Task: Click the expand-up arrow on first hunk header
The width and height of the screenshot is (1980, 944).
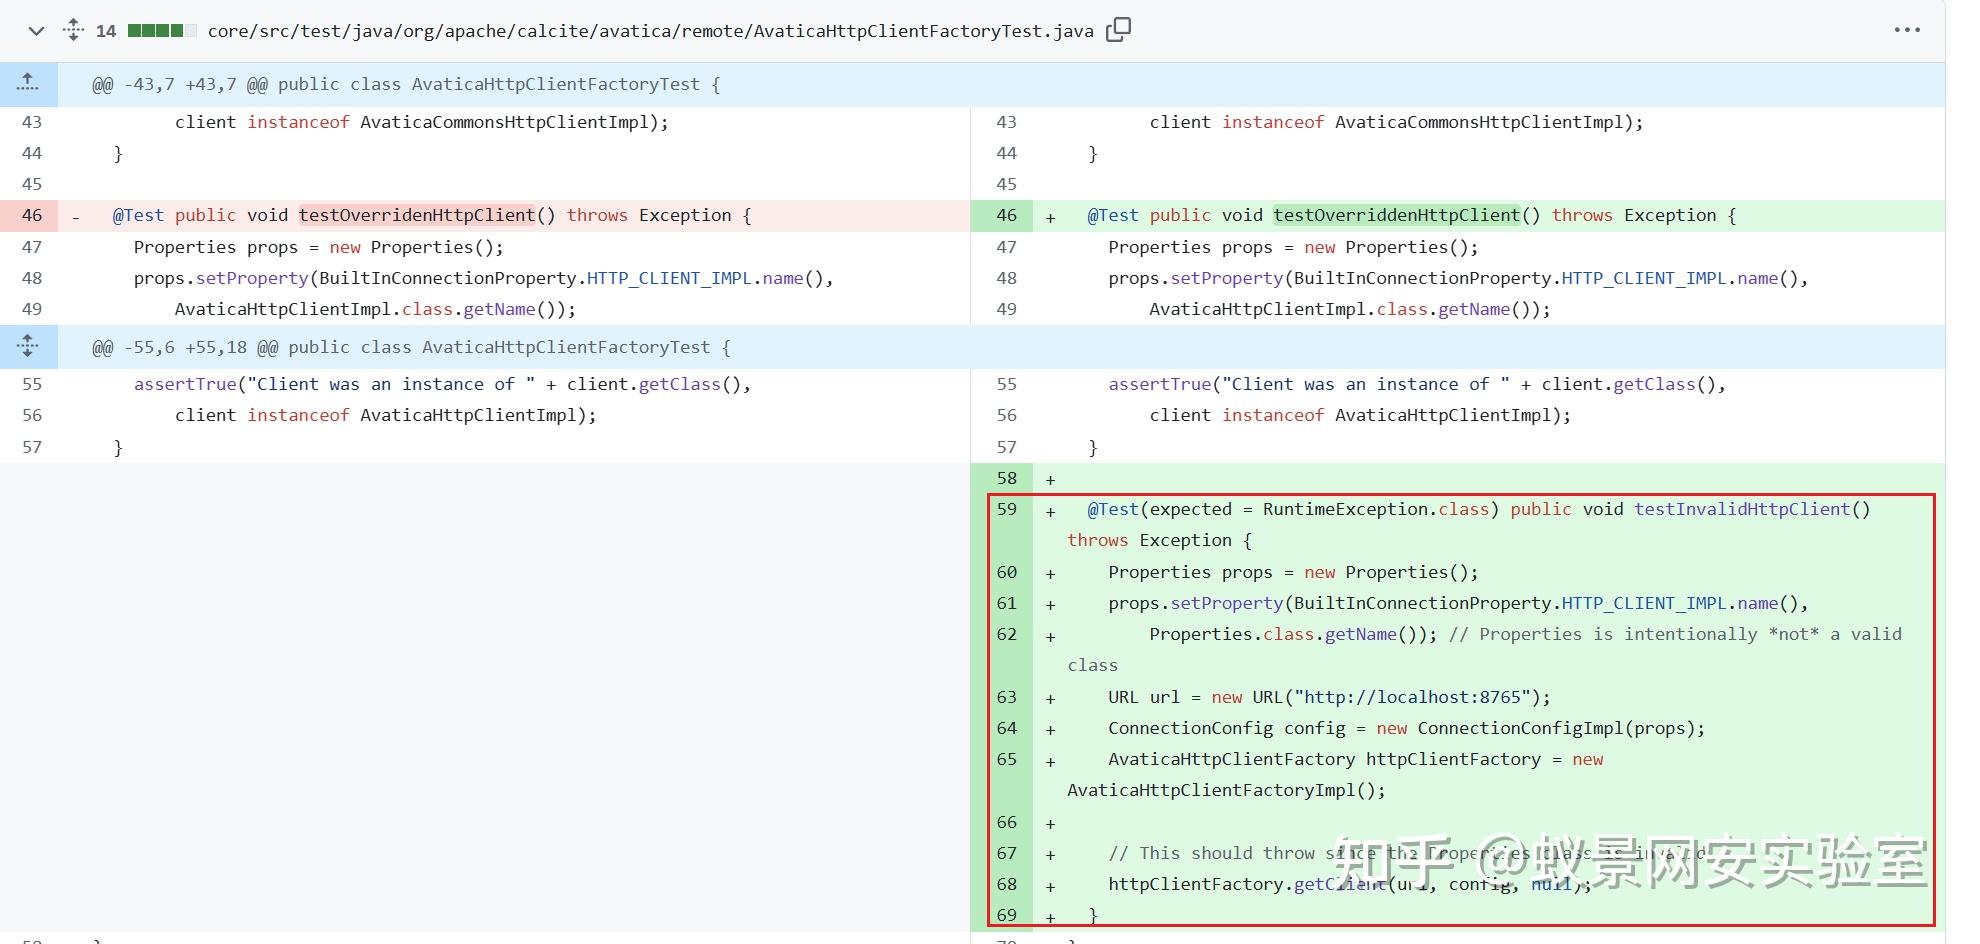Action: tap(28, 84)
